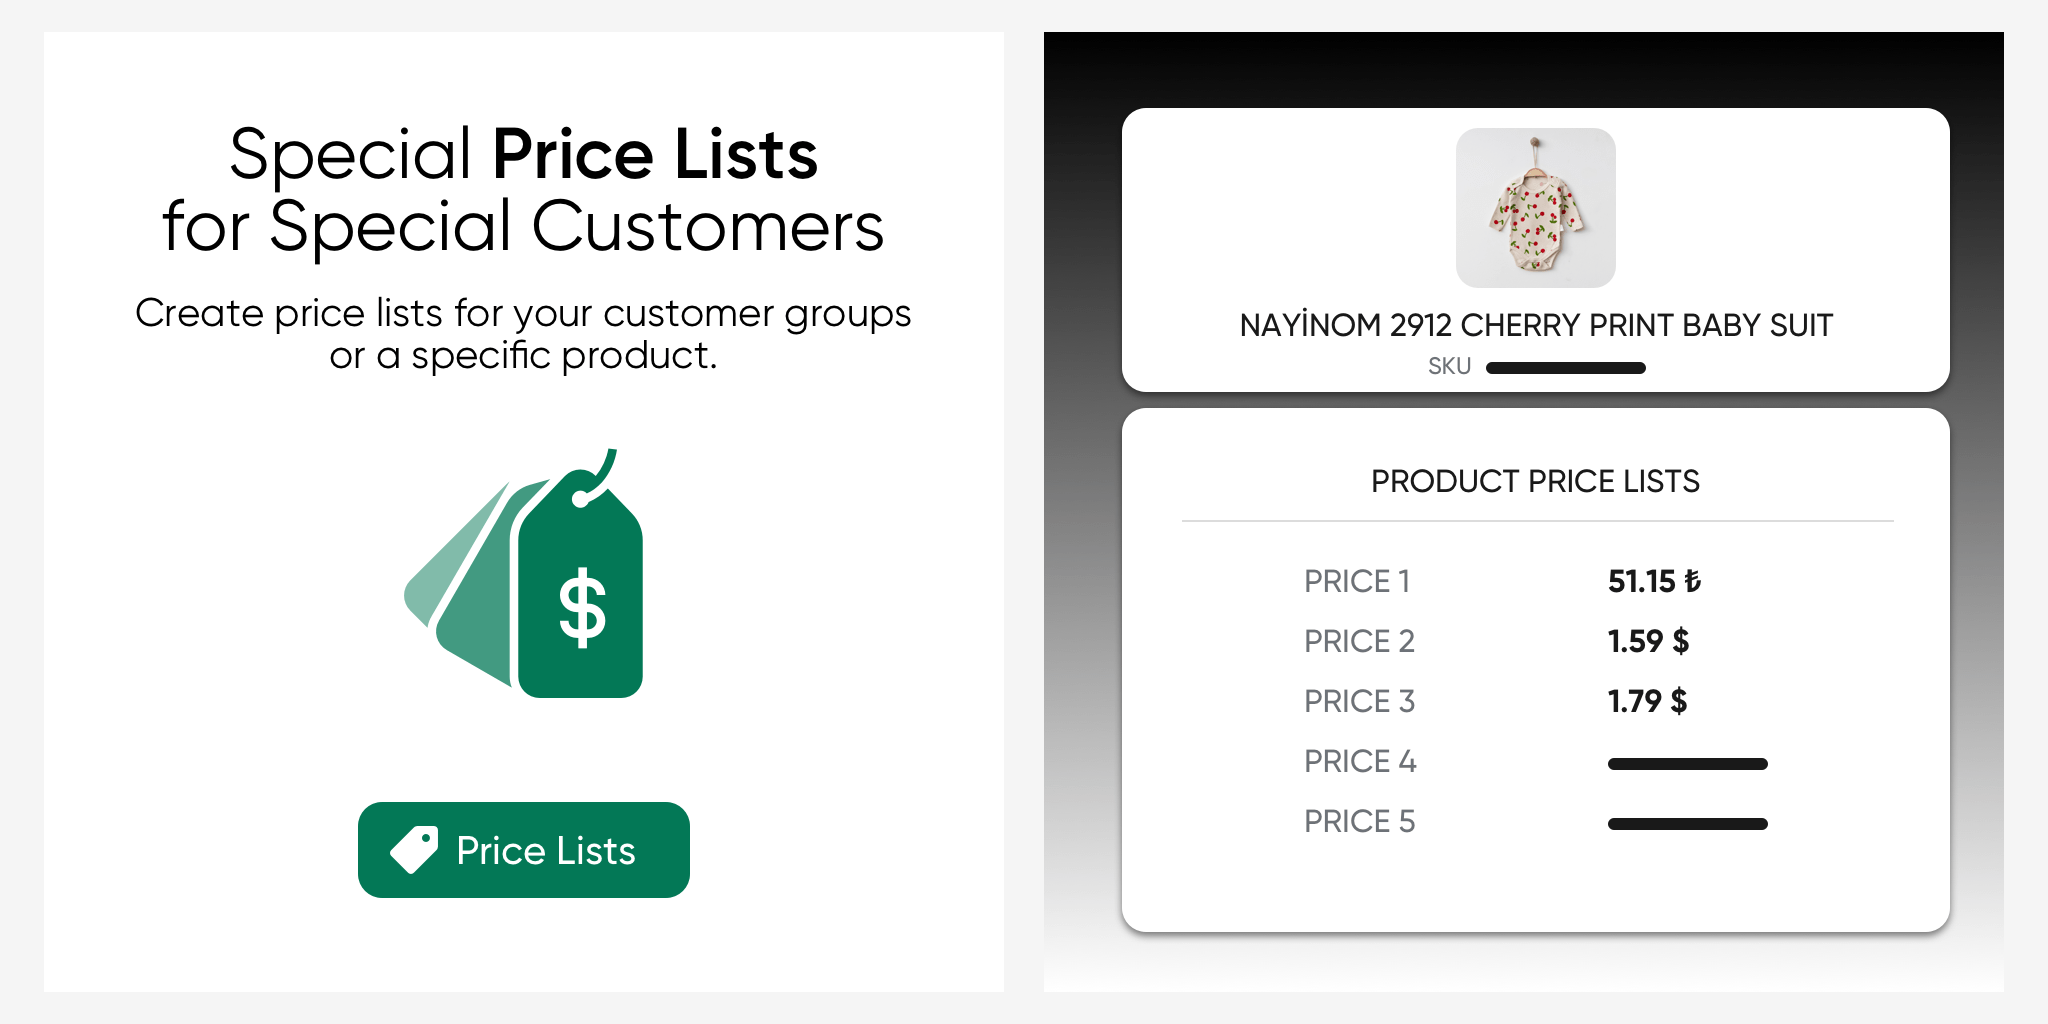
Task: Click the 51.15 lira price value
Action: point(1653,581)
